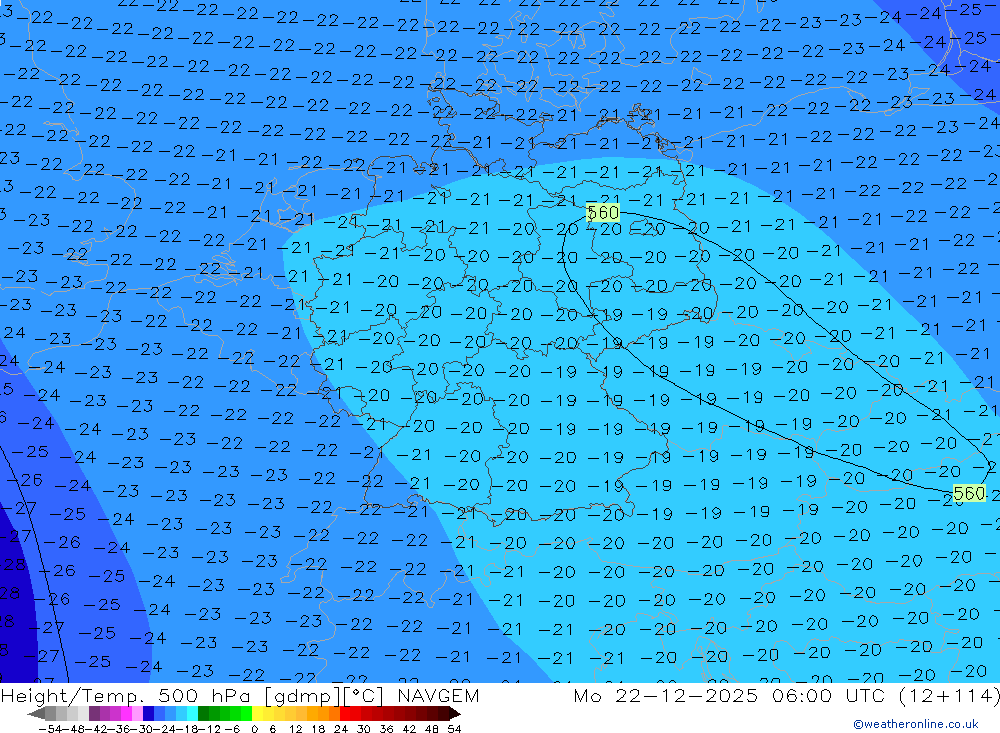Image resolution: width=1000 pixels, height=733 pixels.
Task: Click the yellow legend swatch above 0
Action: tap(258, 713)
